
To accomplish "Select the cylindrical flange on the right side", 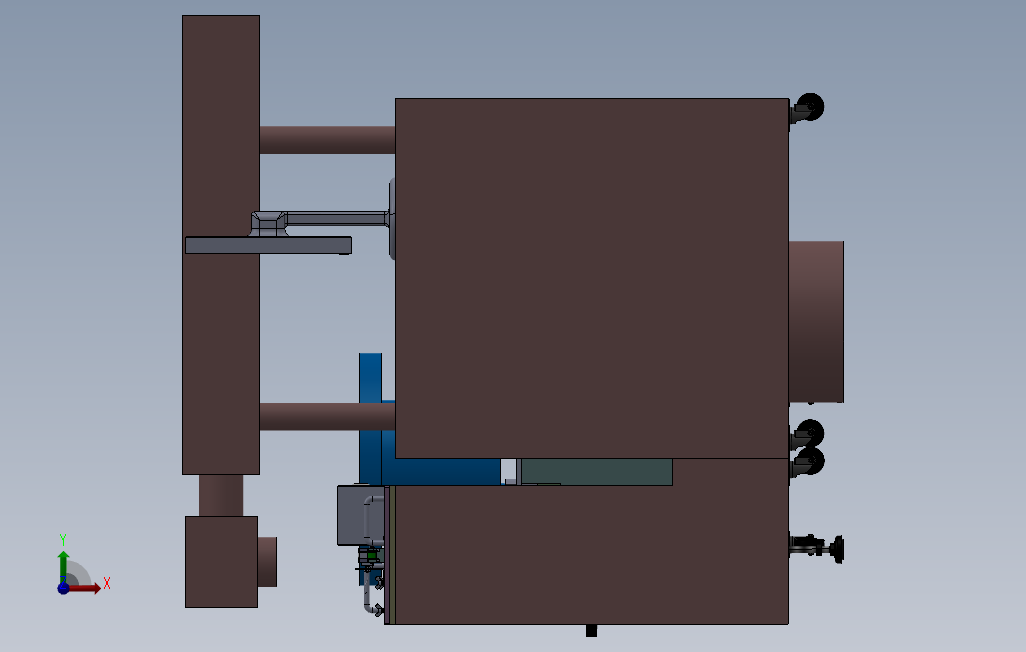I will [x=816, y=321].
